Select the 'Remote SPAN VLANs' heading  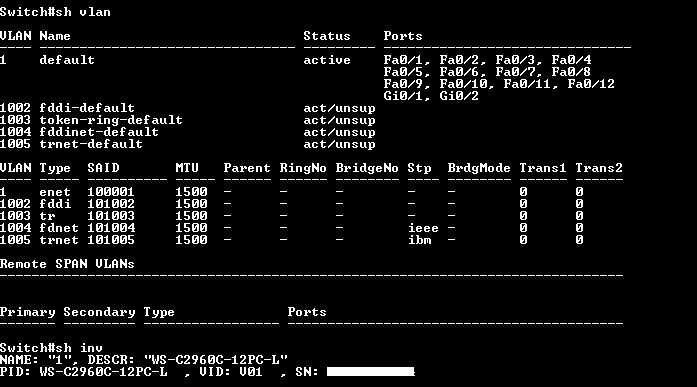pyautogui.click(x=67, y=264)
